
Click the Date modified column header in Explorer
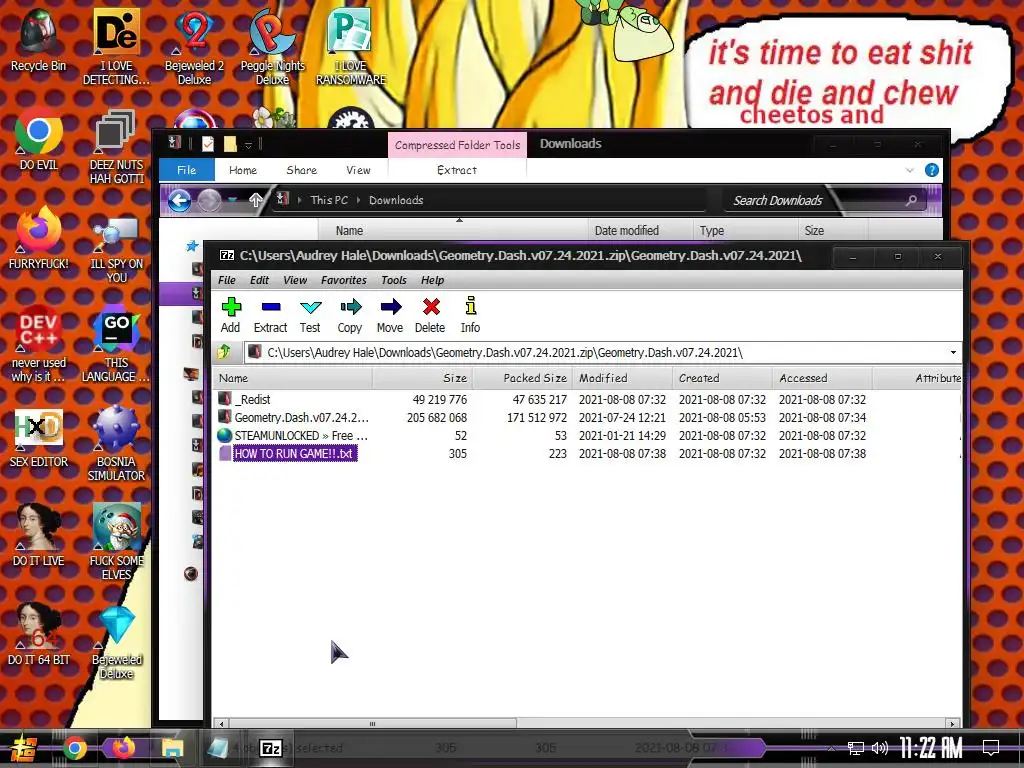pyautogui.click(x=626, y=231)
